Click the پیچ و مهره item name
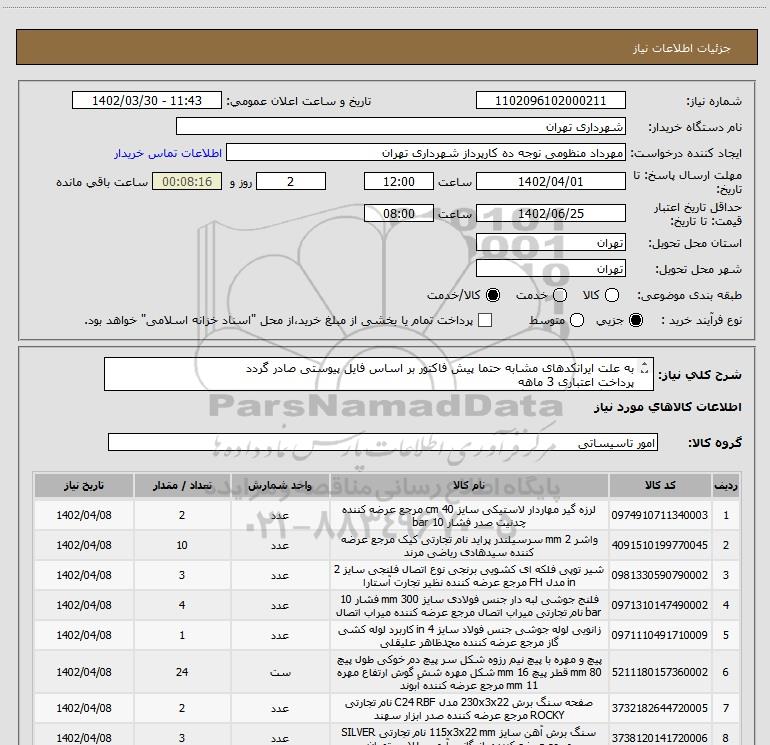The height and width of the screenshot is (745, 770). (469, 672)
